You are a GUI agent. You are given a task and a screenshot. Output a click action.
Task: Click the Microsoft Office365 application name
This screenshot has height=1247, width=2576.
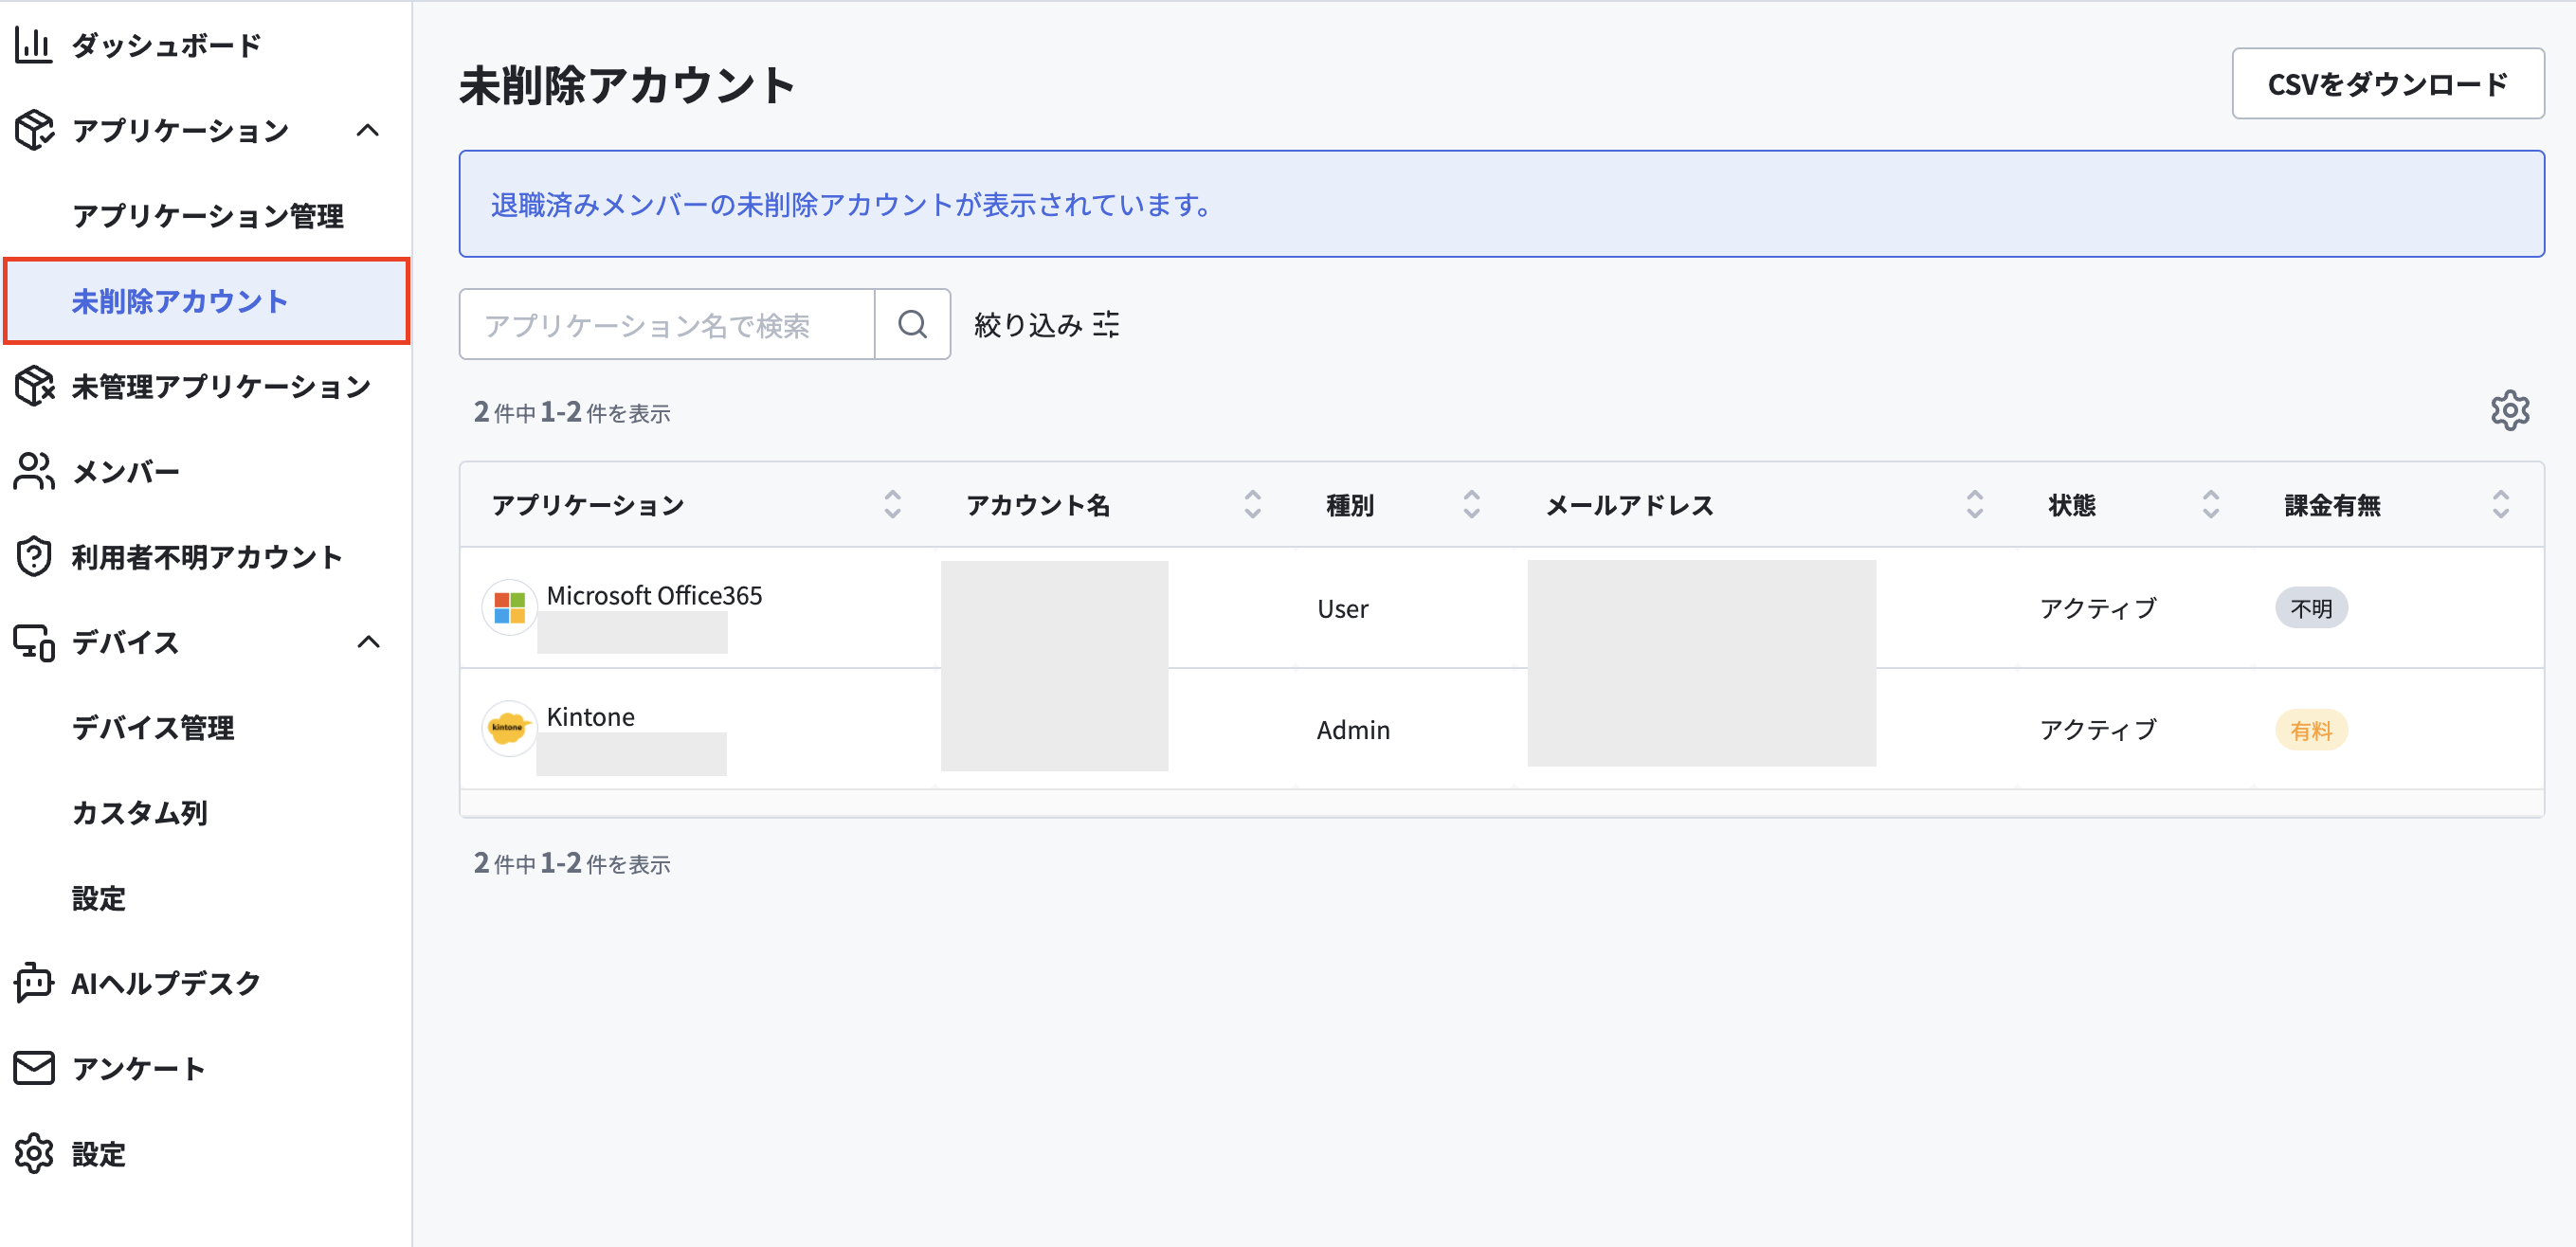(x=654, y=595)
